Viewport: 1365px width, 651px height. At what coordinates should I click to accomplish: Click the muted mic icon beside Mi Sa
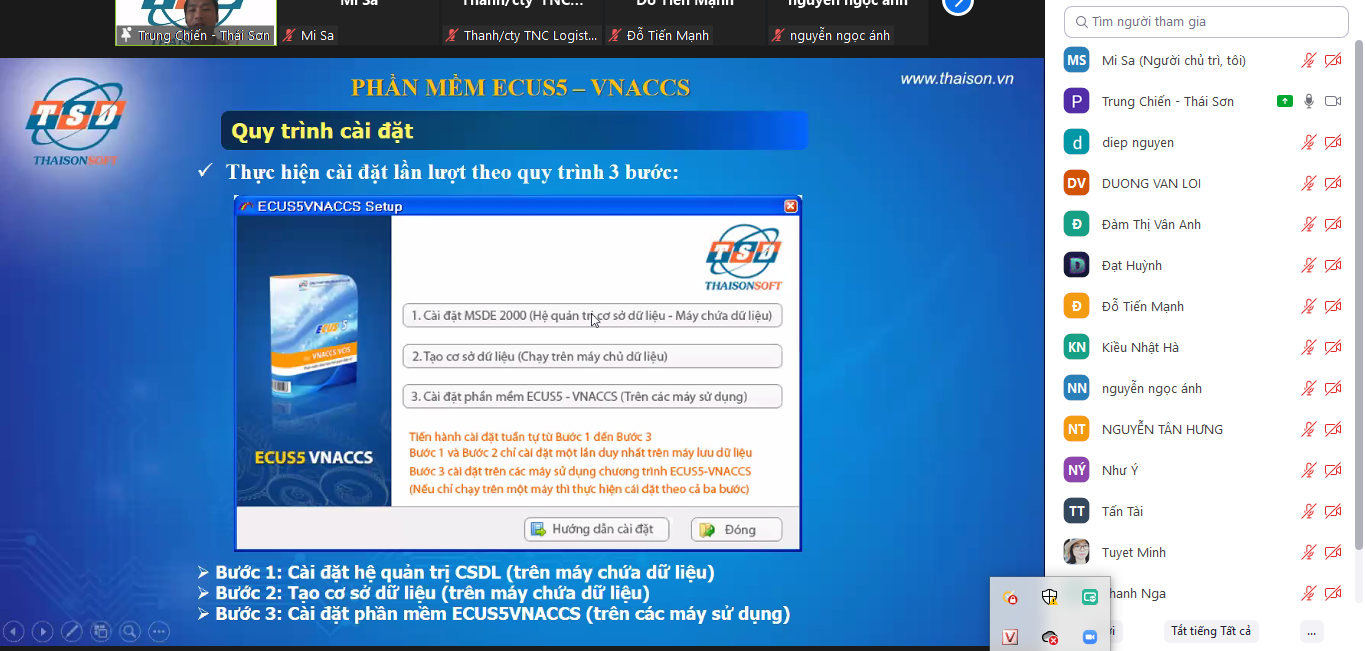pyautogui.click(x=1308, y=61)
